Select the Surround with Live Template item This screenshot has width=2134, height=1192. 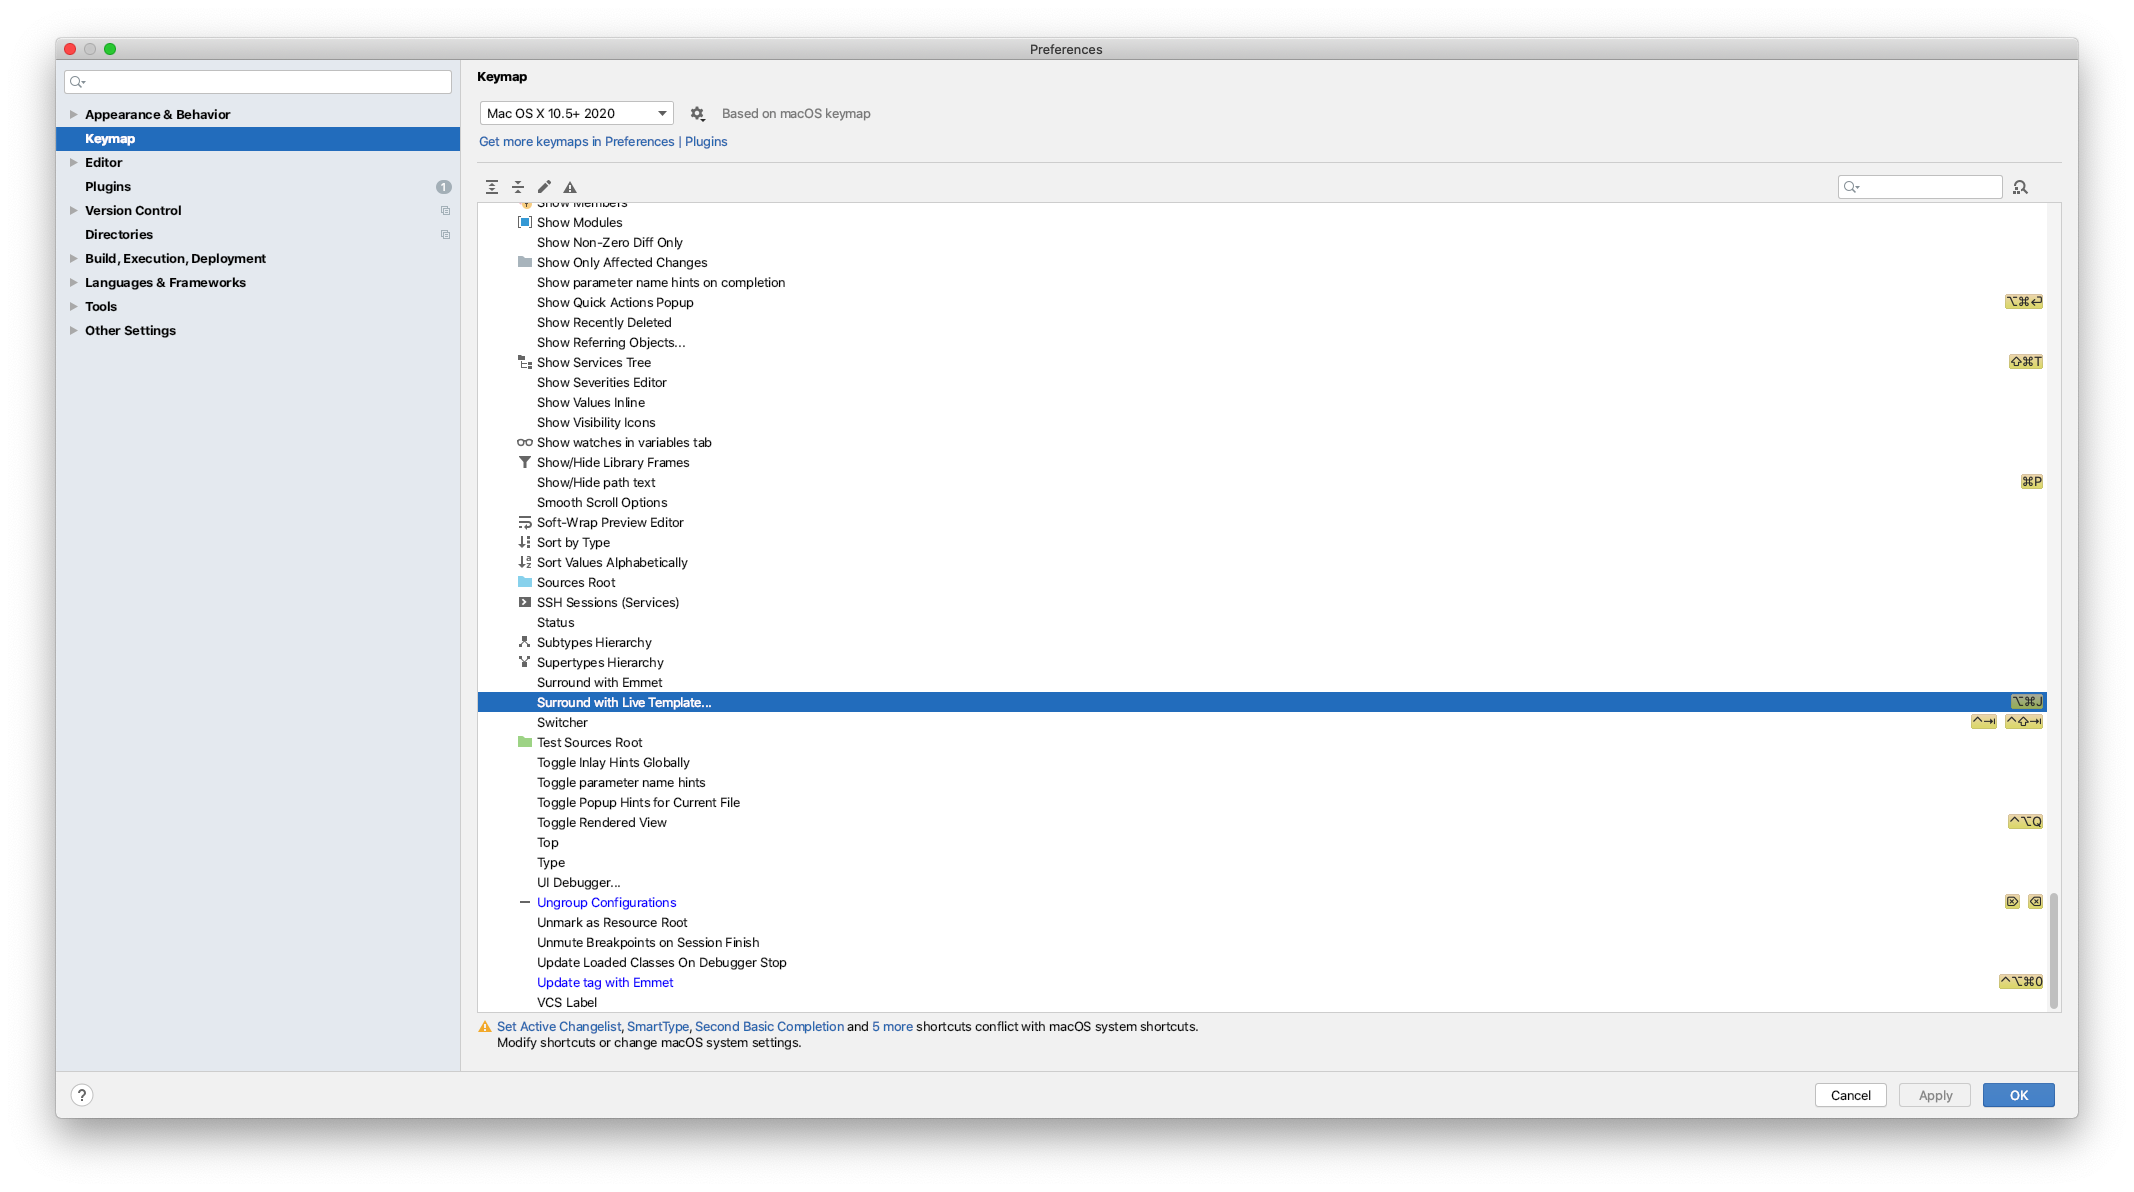tap(623, 701)
